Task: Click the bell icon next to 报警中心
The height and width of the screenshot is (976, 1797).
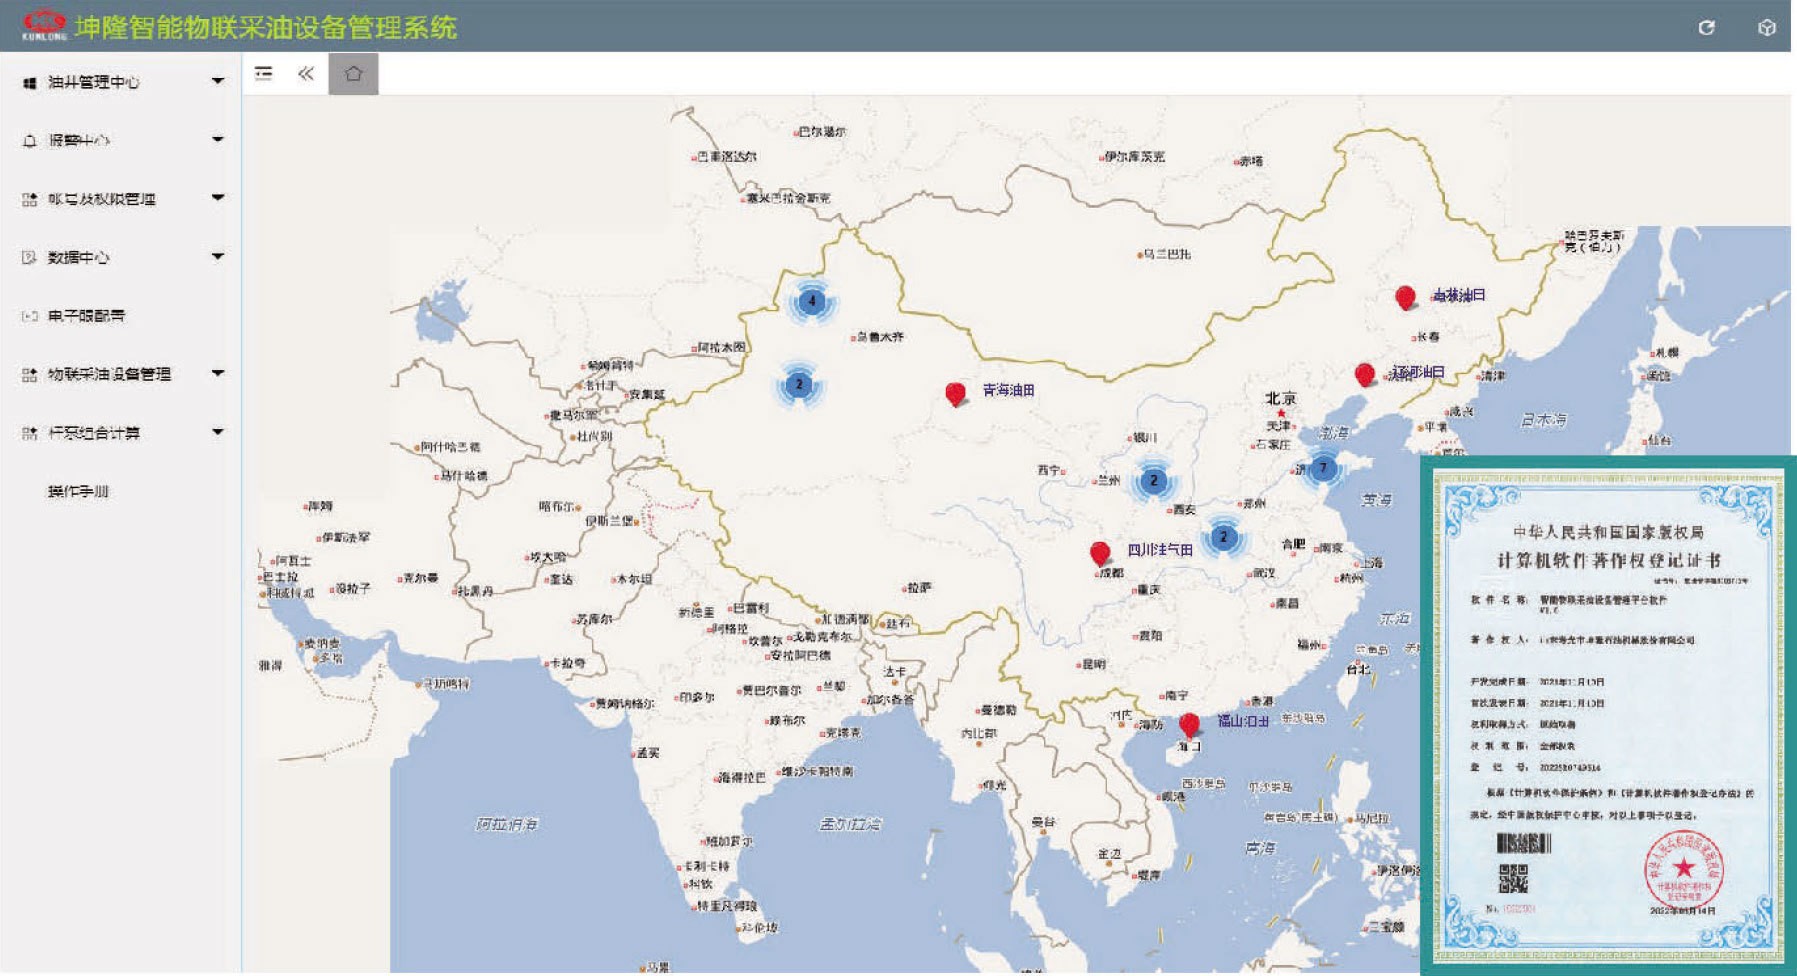Action: click(x=30, y=141)
